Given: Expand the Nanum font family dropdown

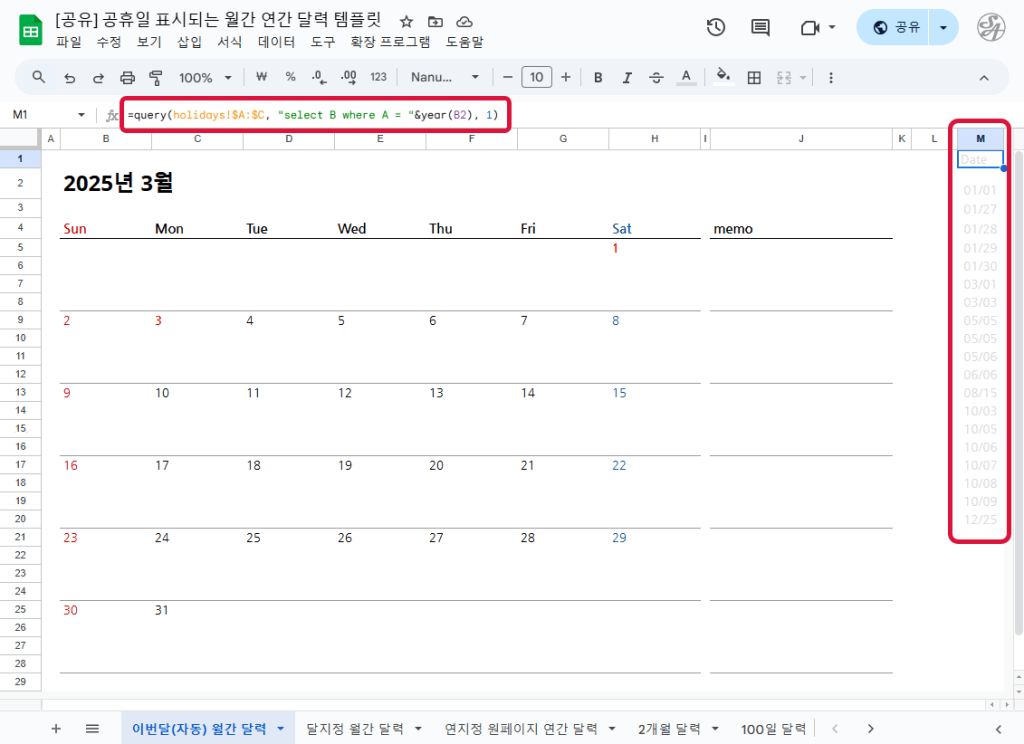Looking at the screenshot, I should 444,77.
